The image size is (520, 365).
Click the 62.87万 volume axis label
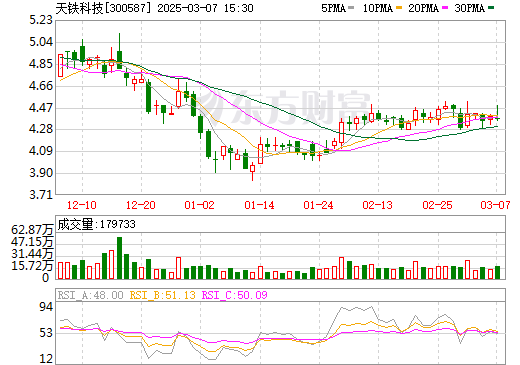click(x=32, y=229)
